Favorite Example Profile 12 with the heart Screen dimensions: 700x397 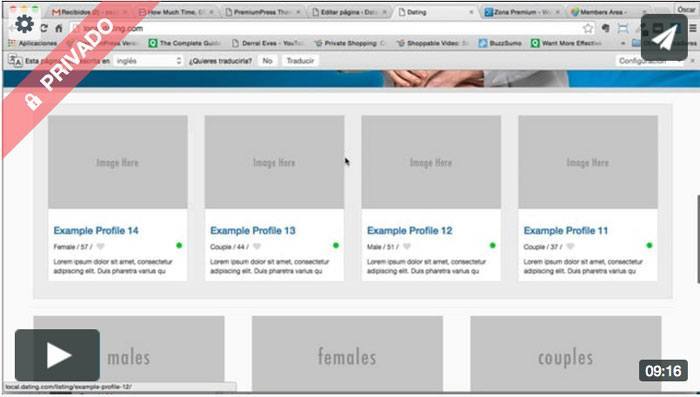407,247
